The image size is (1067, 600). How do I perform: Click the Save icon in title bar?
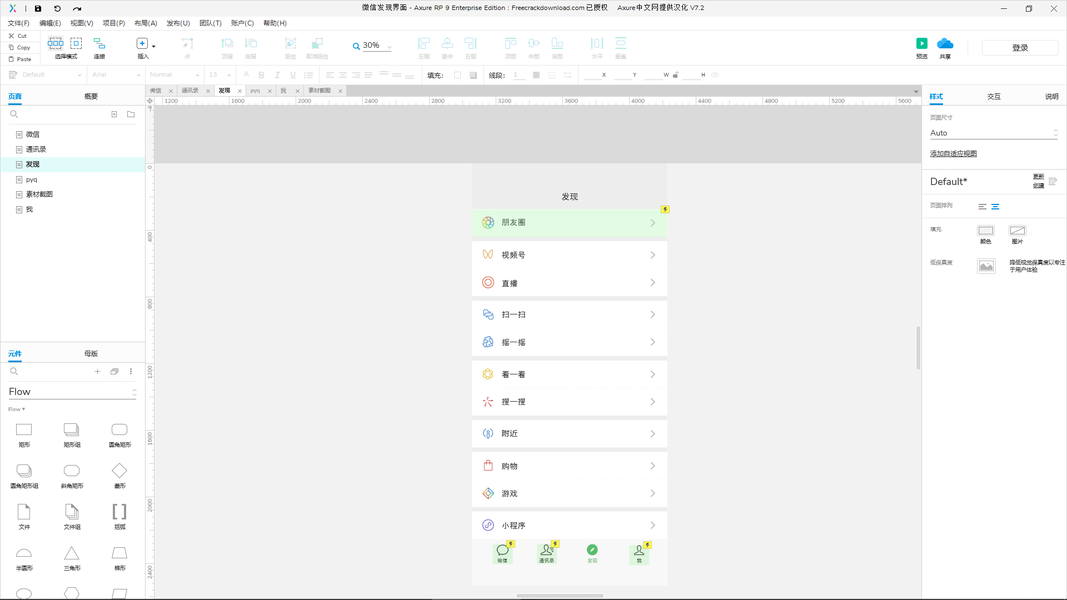coord(38,8)
